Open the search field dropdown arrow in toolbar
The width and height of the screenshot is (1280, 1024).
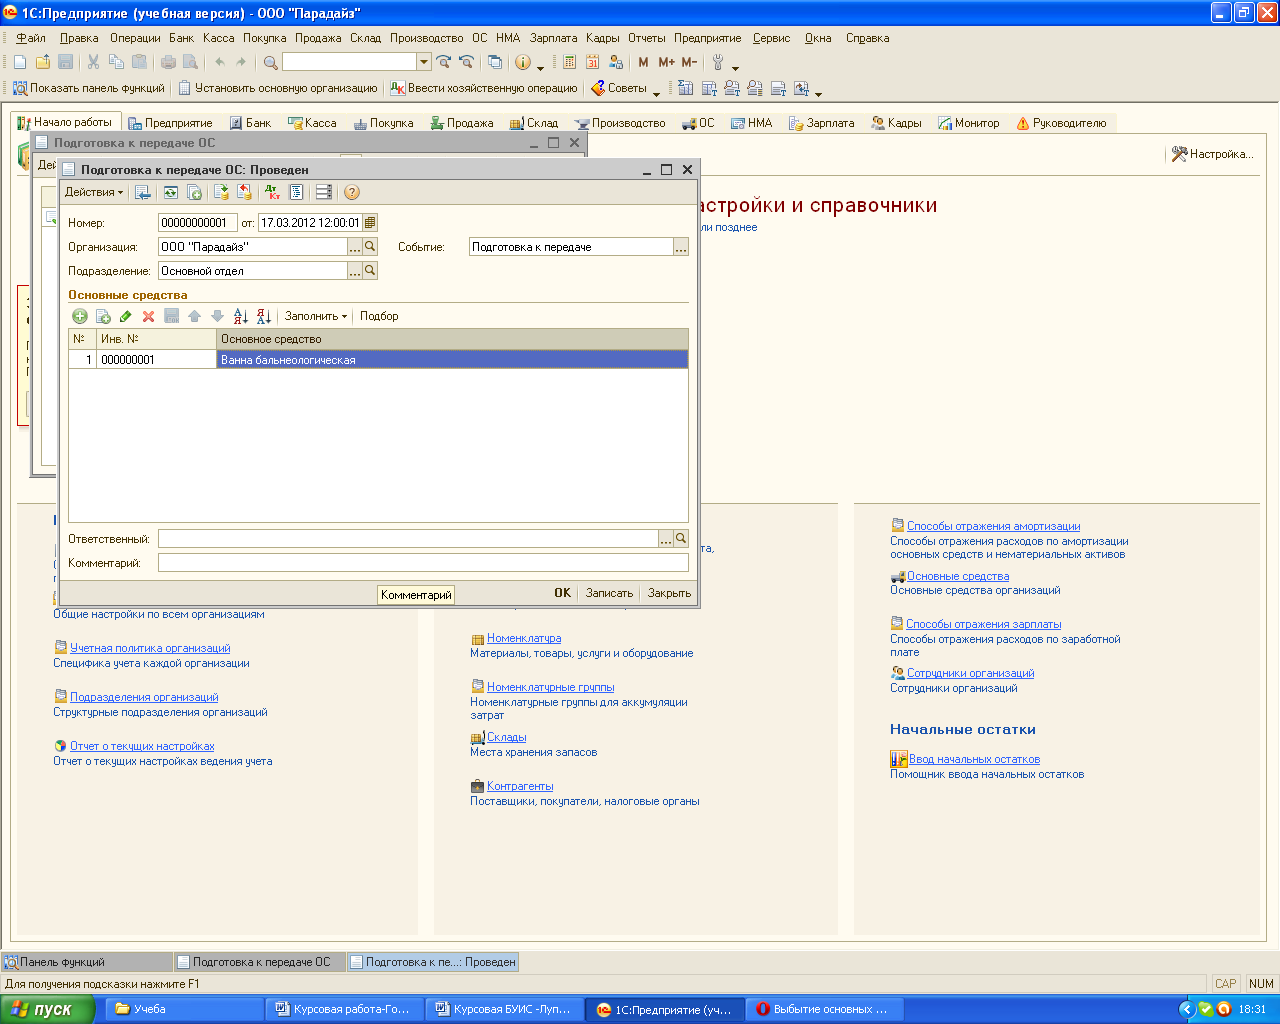pos(424,62)
